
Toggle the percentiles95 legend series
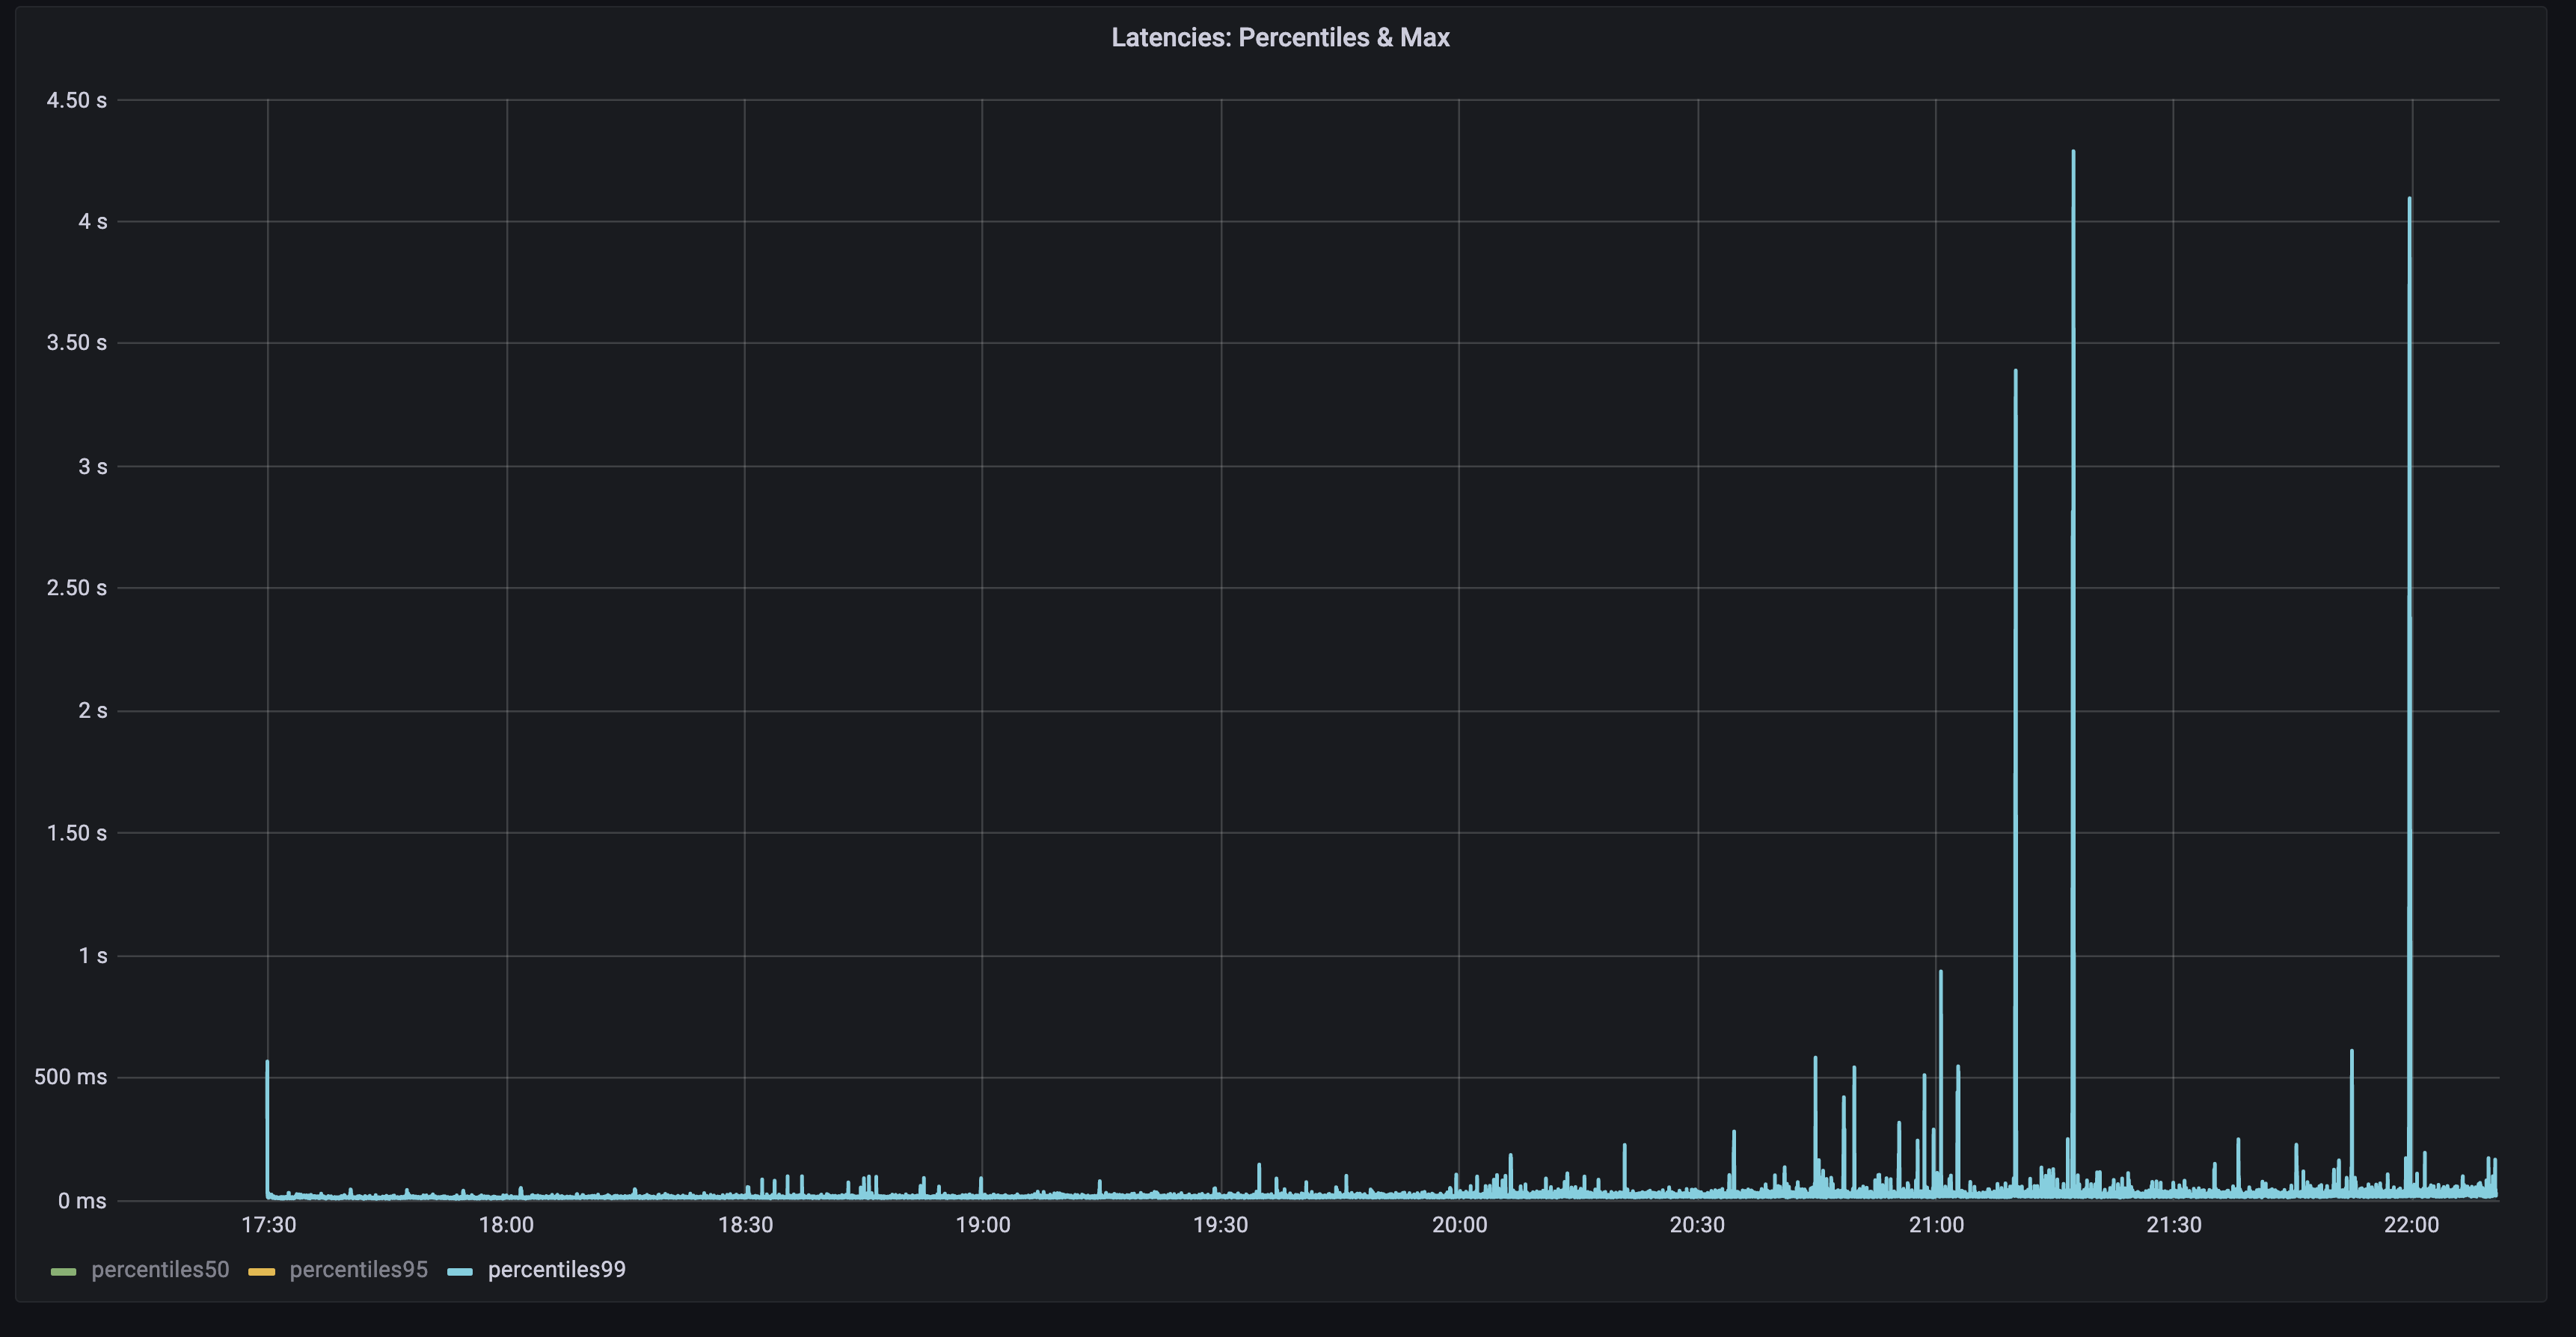(358, 1270)
